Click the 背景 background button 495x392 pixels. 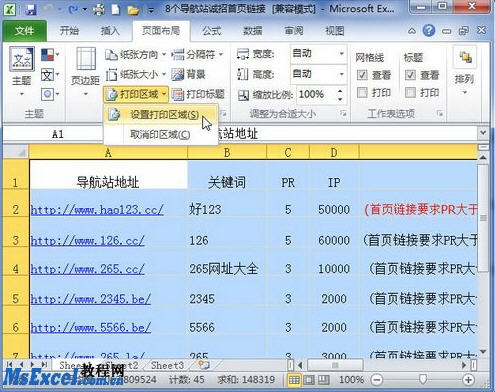point(188,74)
